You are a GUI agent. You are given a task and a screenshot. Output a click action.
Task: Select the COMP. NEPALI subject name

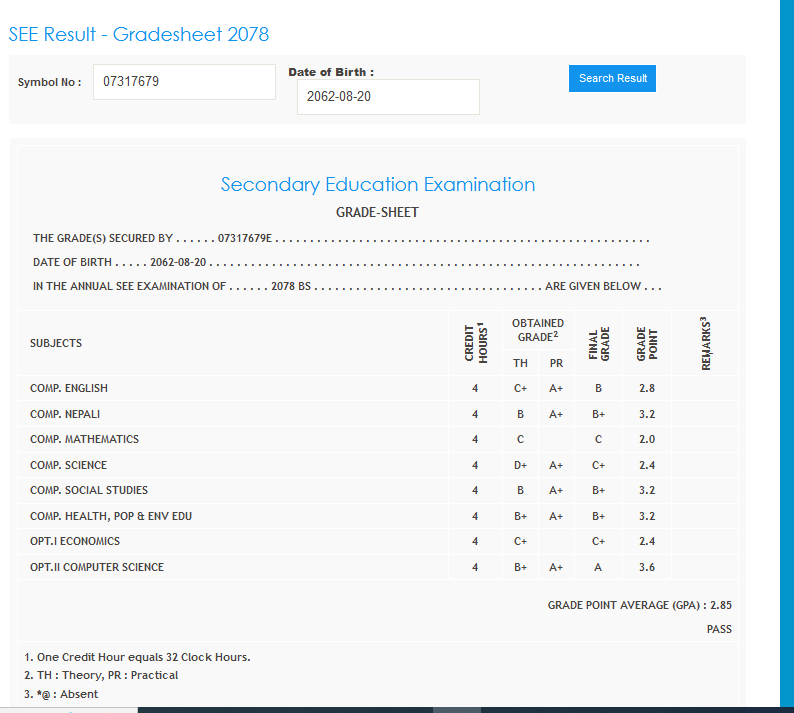(x=65, y=414)
